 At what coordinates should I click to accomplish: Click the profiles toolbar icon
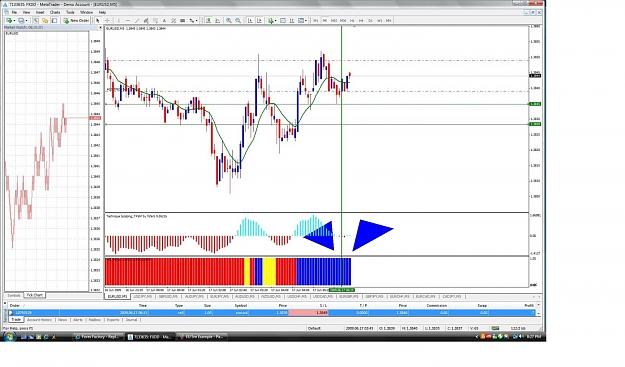pyautogui.click(x=21, y=20)
